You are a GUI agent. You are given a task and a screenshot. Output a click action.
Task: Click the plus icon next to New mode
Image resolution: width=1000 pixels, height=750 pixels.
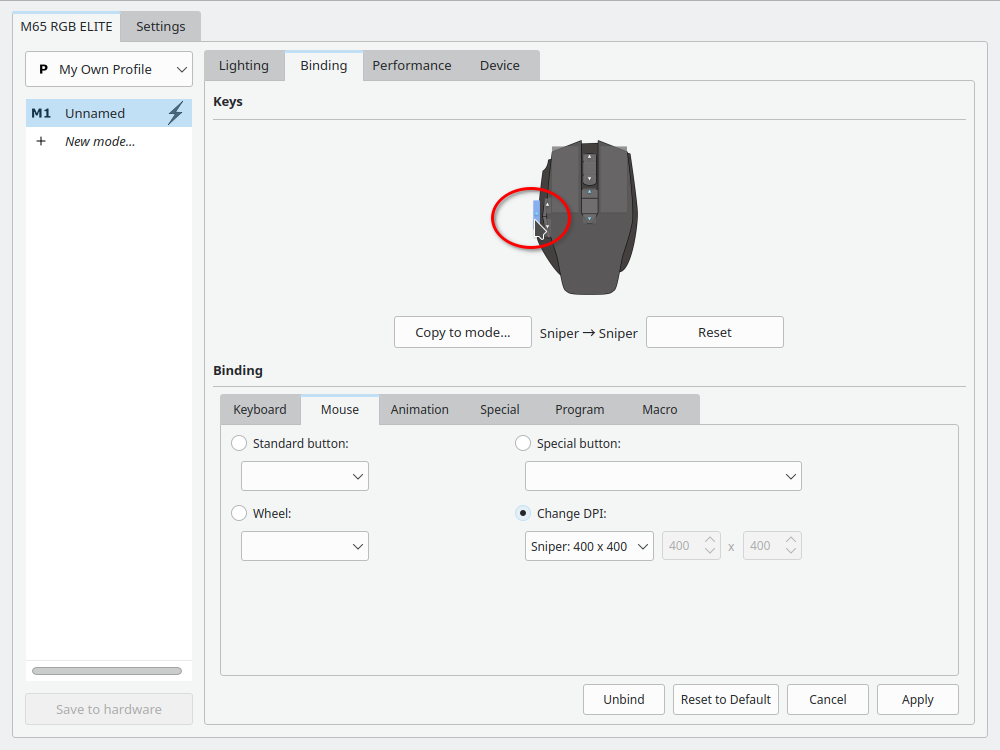pos(41,141)
